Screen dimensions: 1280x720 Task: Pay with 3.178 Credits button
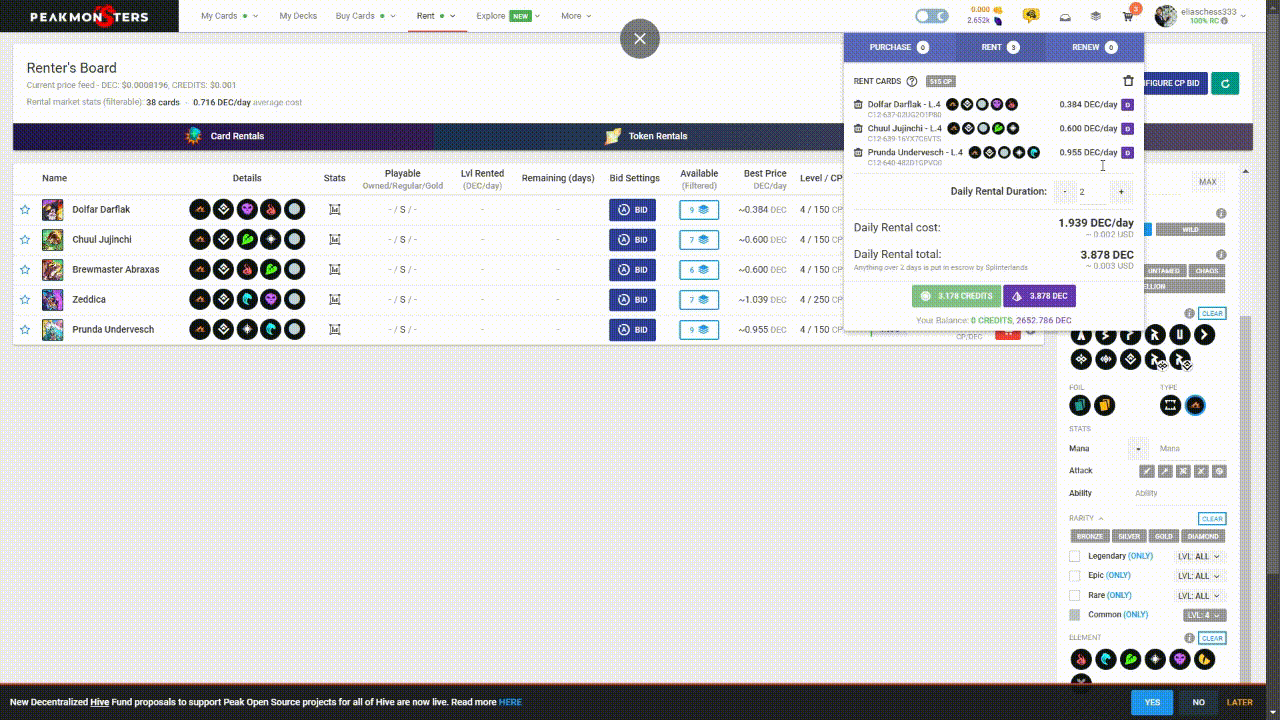point(955,296)
